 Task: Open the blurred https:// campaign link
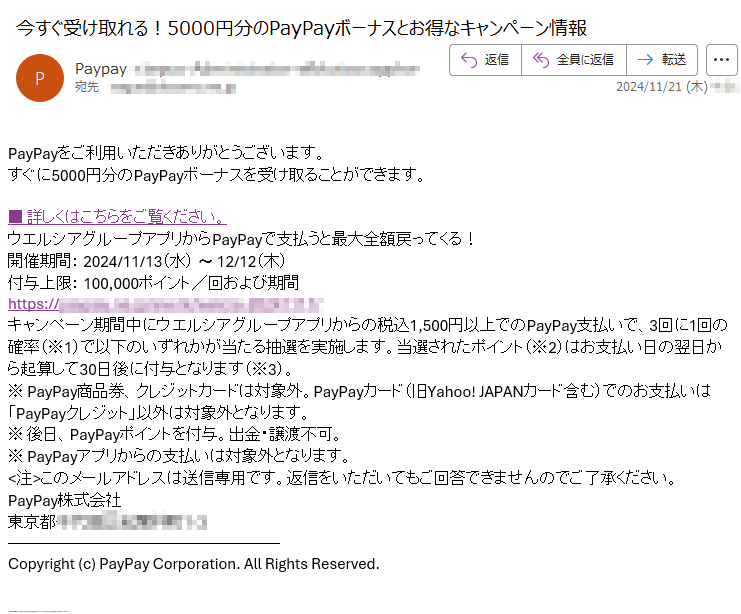[166, 304]
